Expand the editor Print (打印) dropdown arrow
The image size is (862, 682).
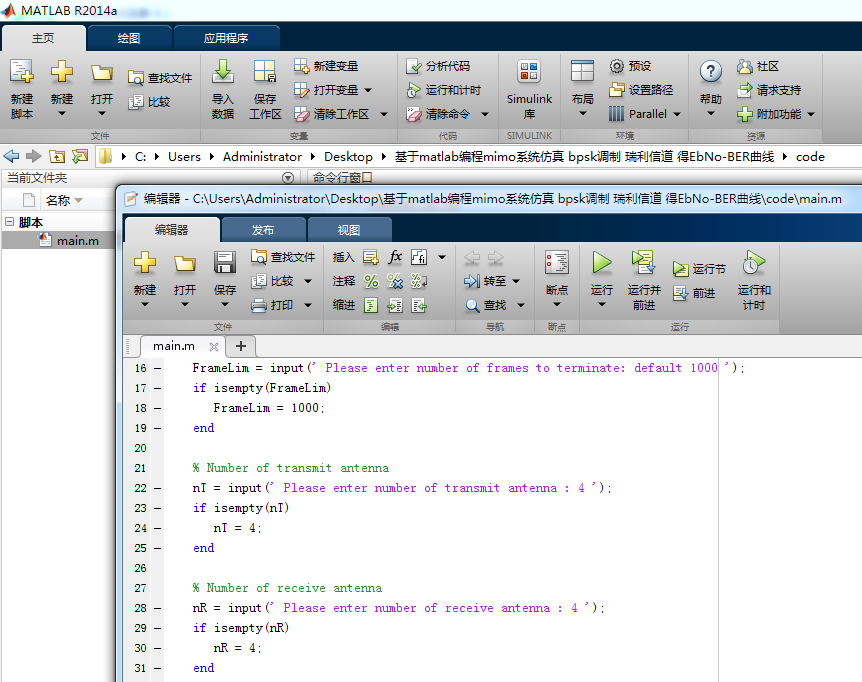(x=308, y=305)
